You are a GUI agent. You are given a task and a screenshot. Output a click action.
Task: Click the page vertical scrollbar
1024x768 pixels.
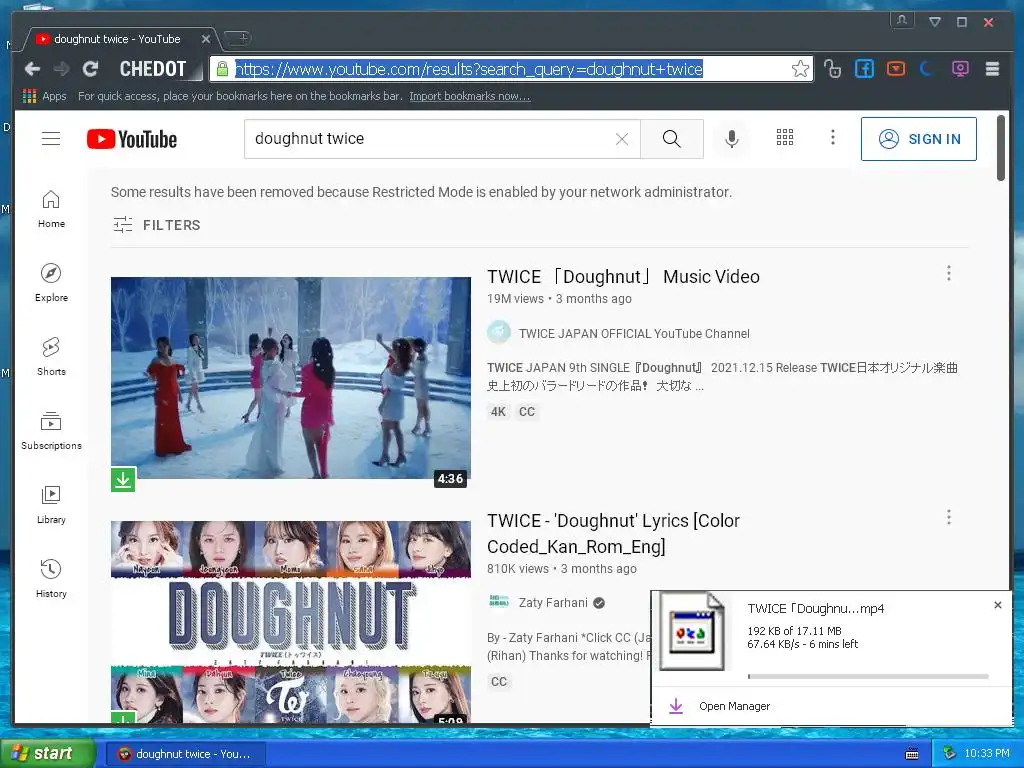click(x=1001, y=148)
